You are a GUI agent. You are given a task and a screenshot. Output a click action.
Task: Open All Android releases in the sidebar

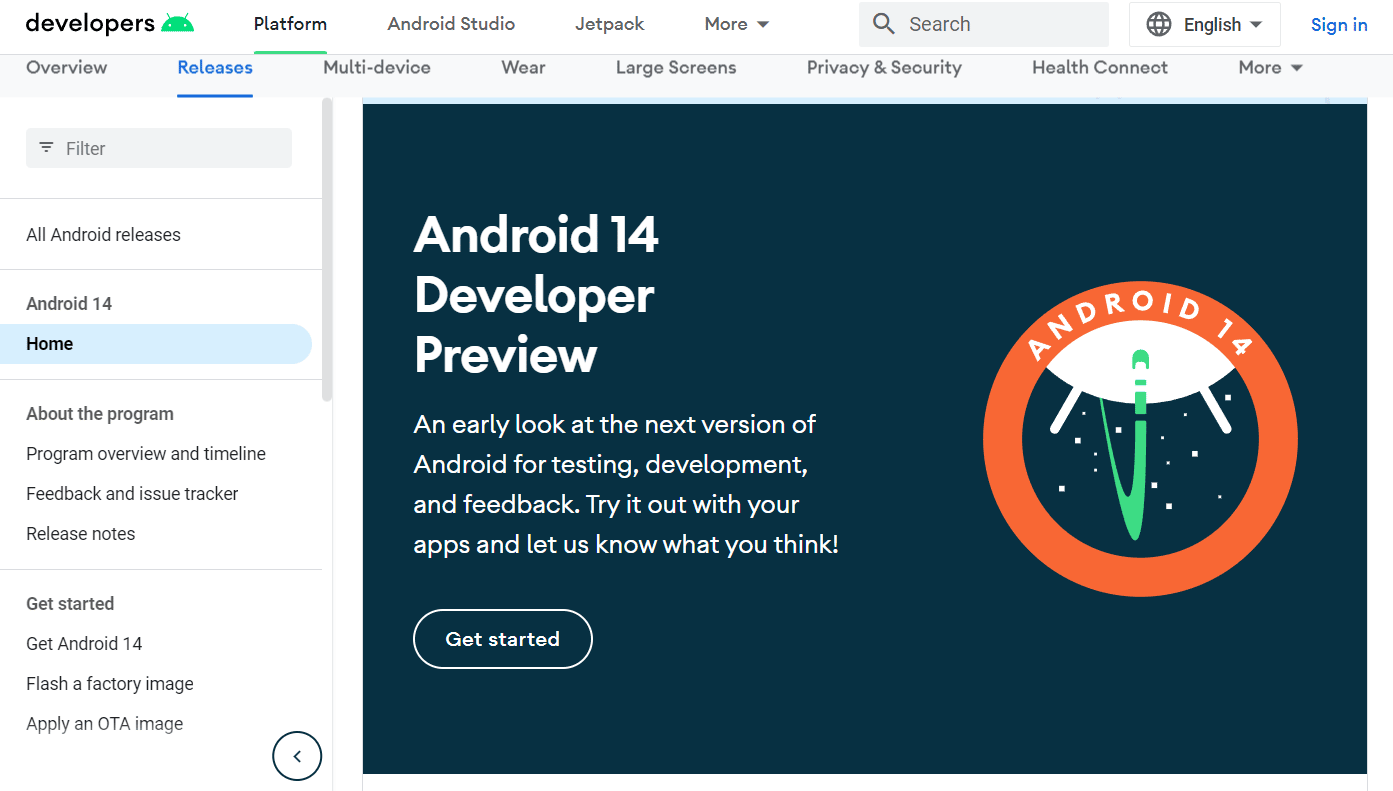click(104, 235)
